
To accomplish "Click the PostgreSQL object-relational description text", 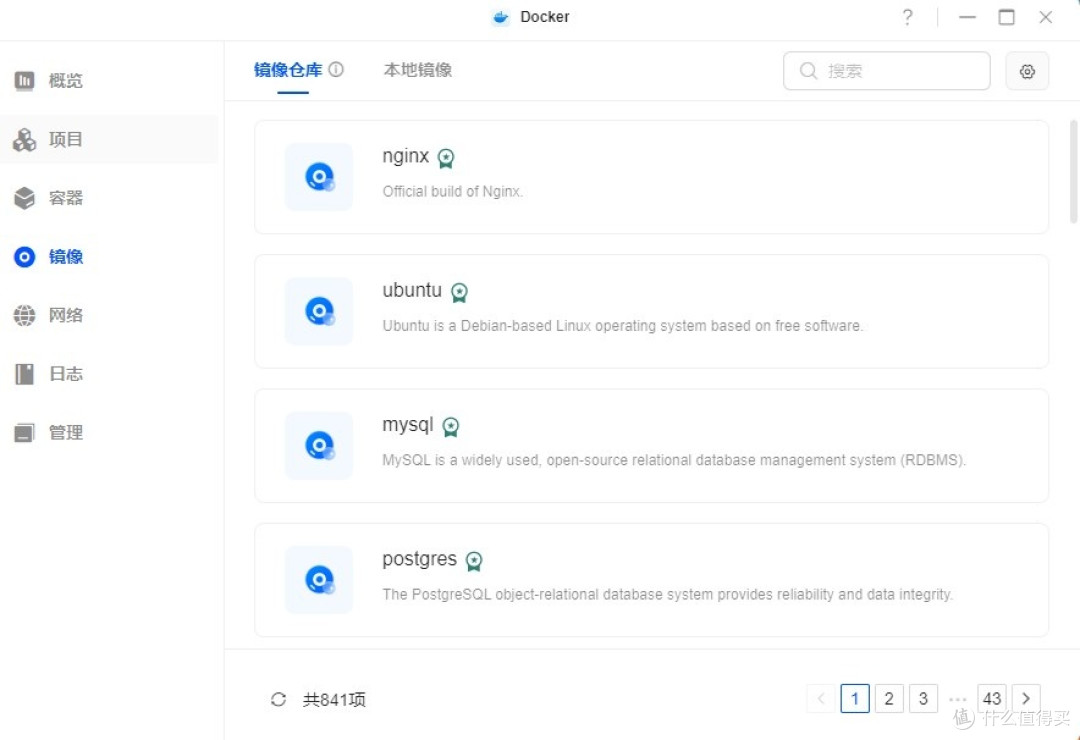I will coord(667,595).
